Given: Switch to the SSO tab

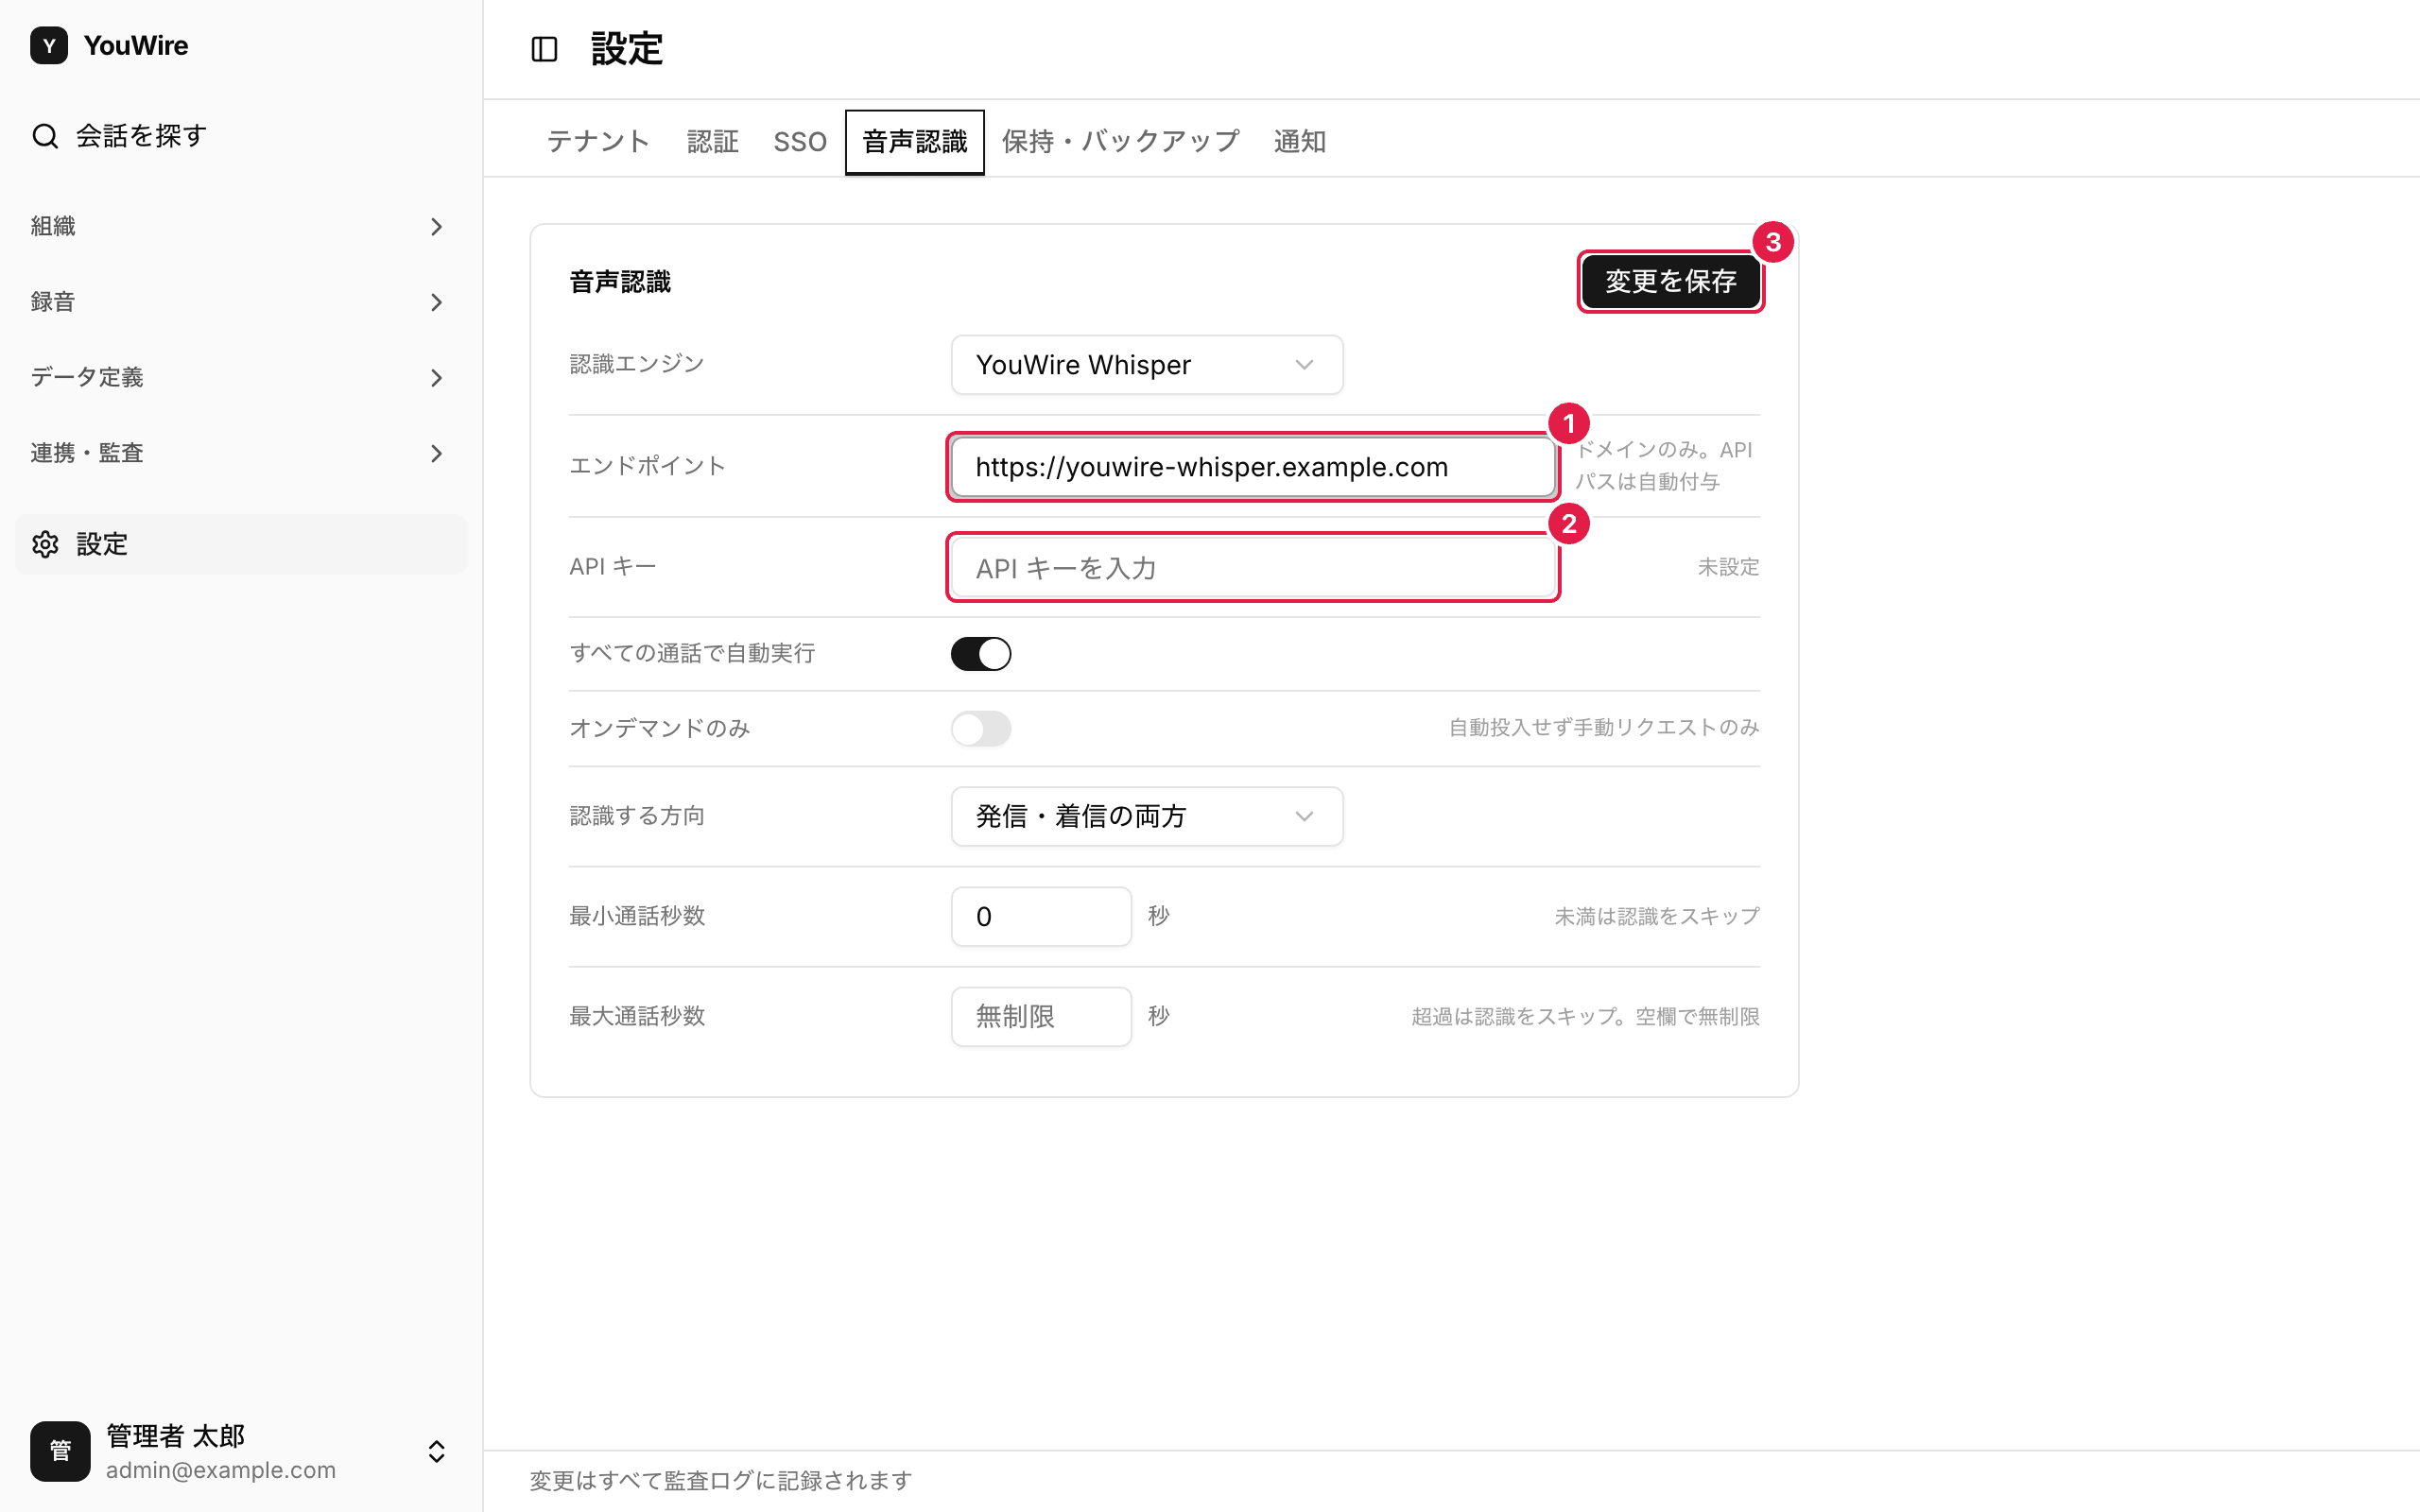Looking at the screenshot, I should pyautogui.click(x=800, y=142).
